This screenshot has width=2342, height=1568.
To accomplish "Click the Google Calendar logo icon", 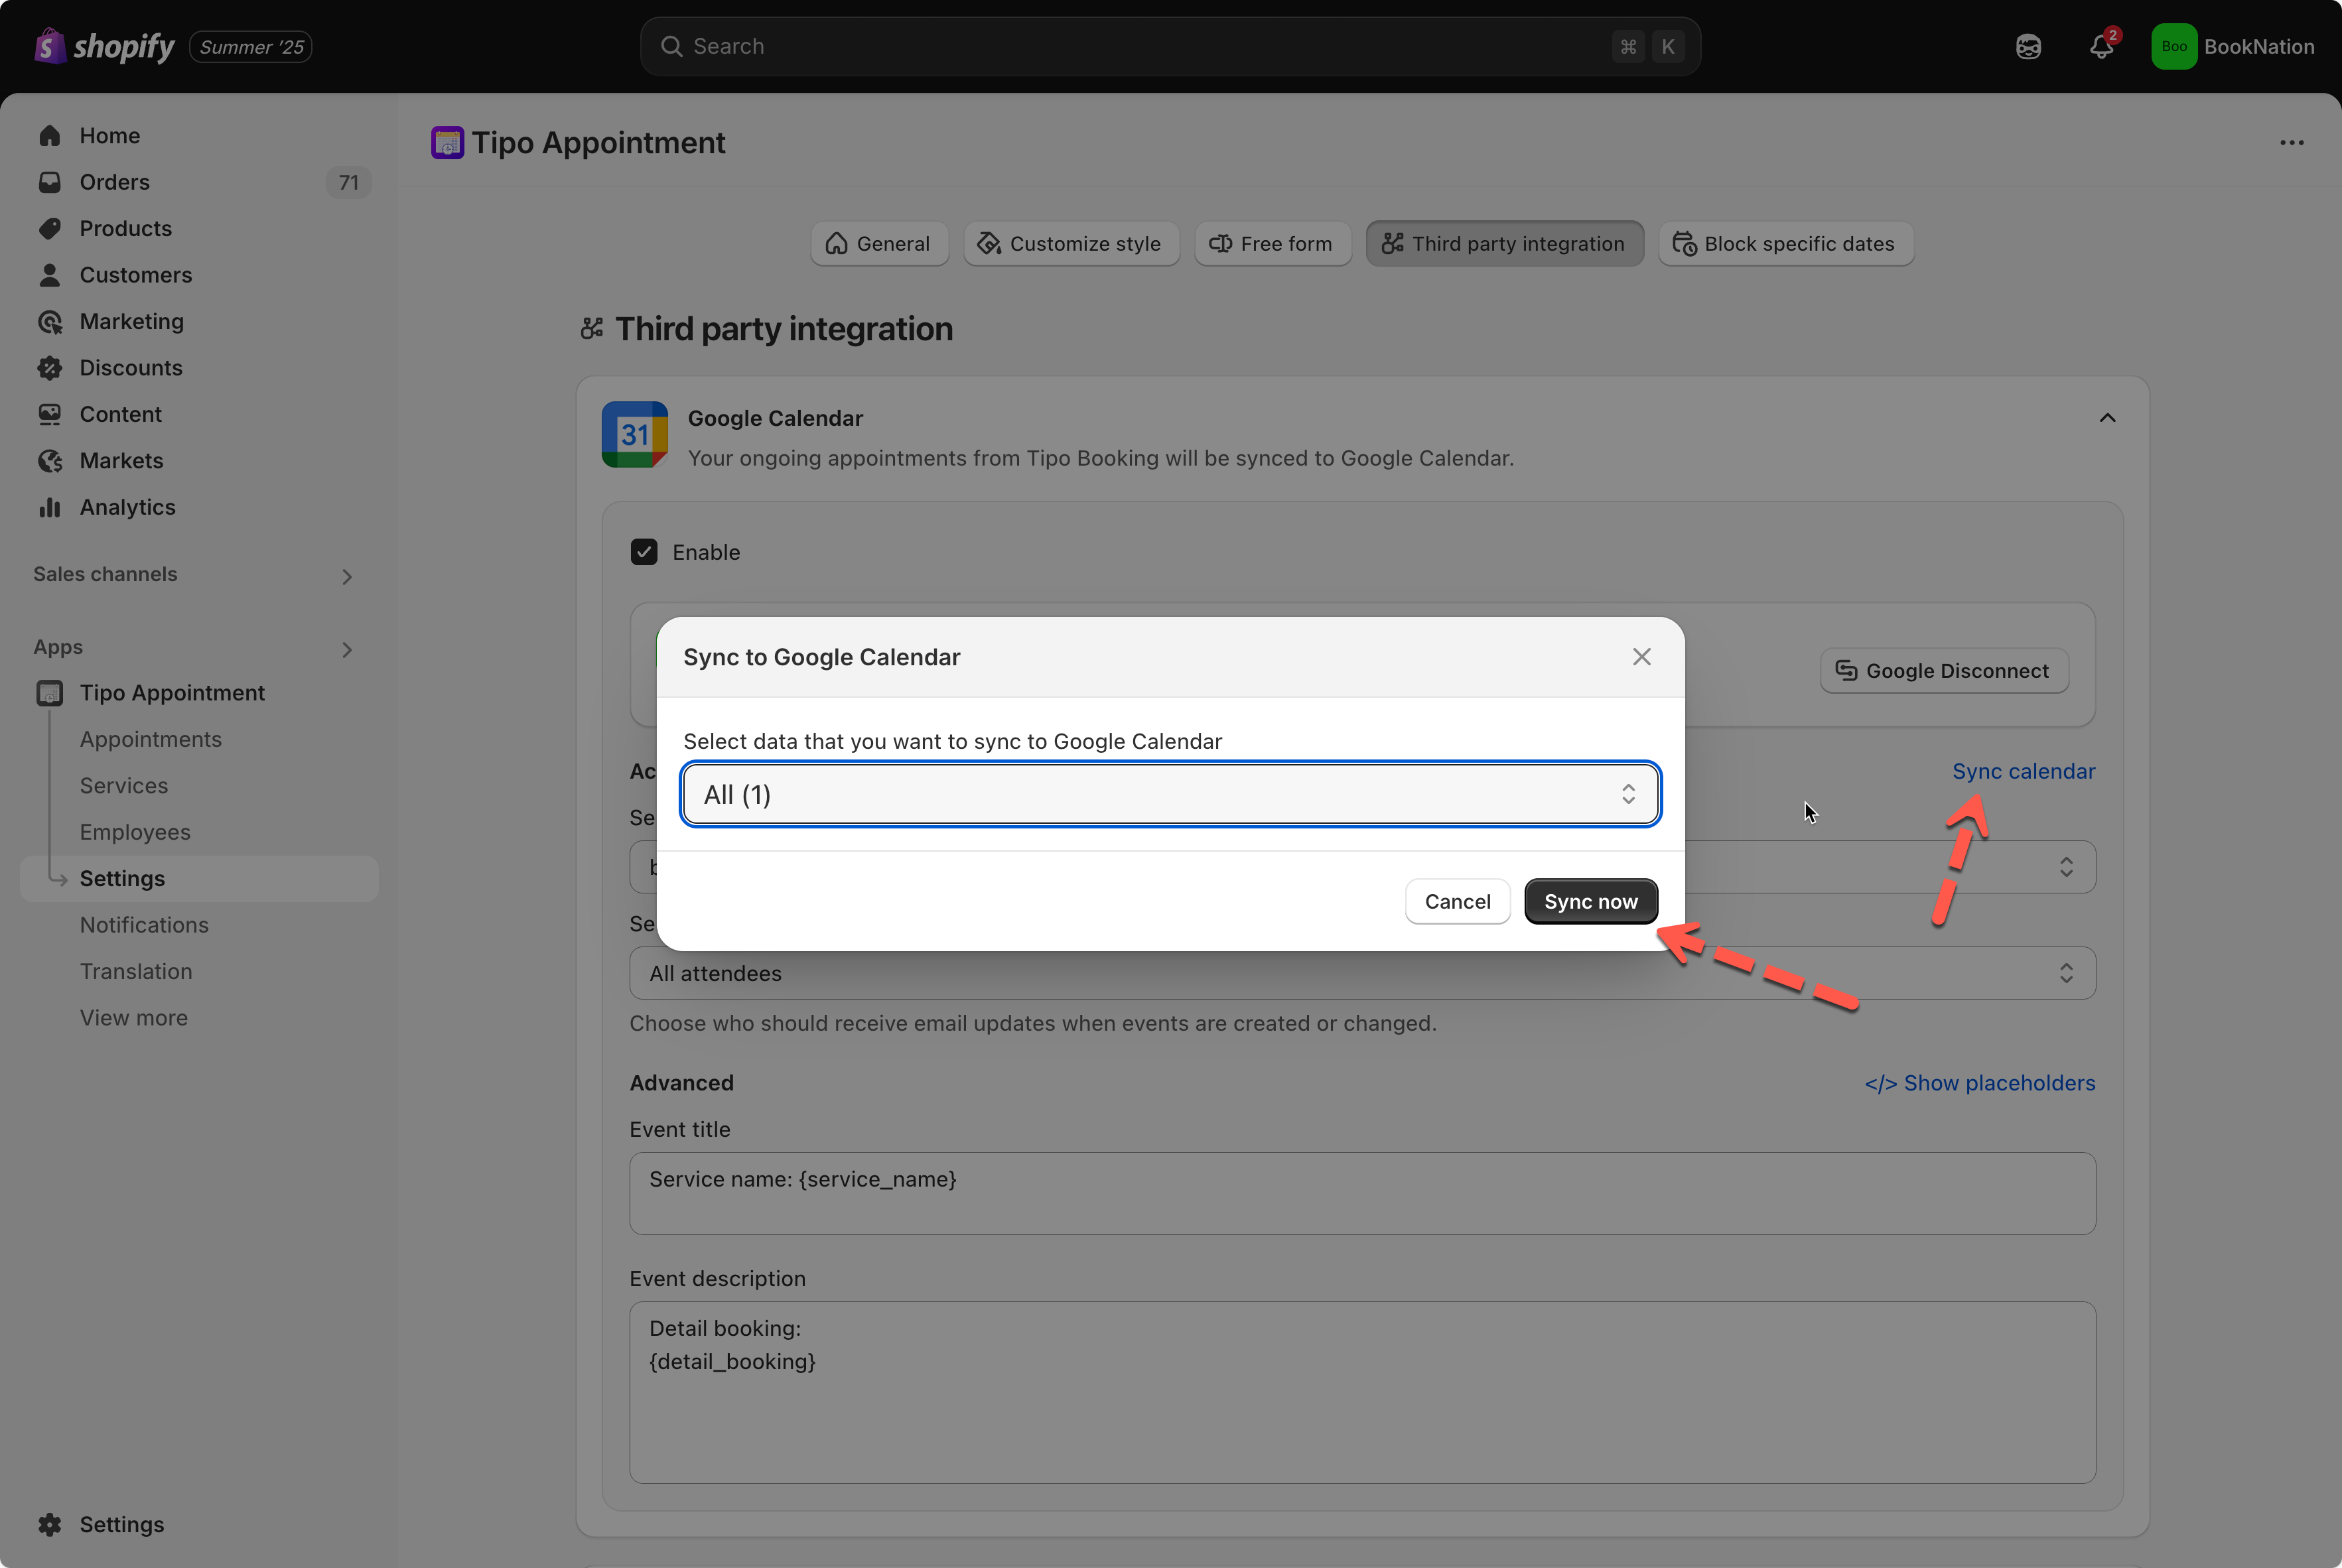I will click(634, 435).
